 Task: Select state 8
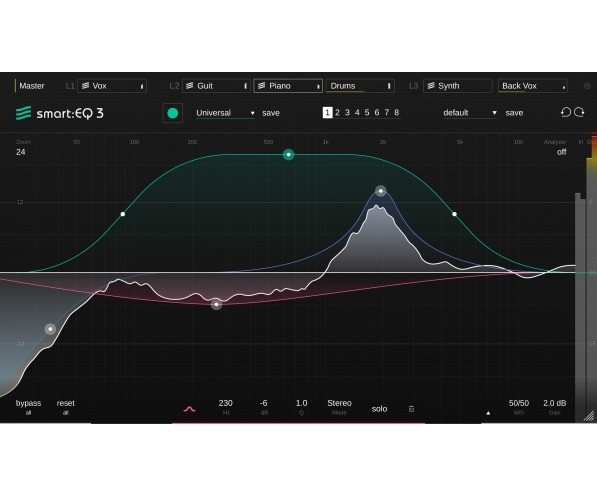(x=397, y=112)
